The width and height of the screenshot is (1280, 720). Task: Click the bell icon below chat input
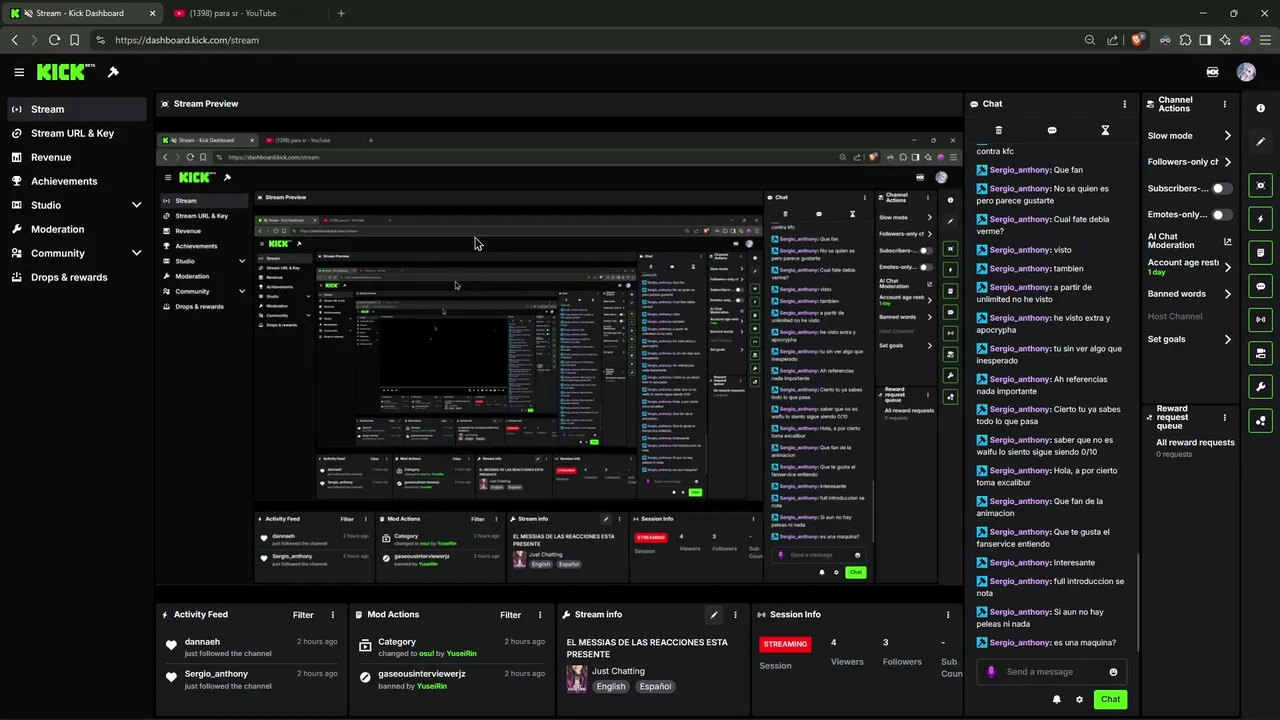(1056, 699)
